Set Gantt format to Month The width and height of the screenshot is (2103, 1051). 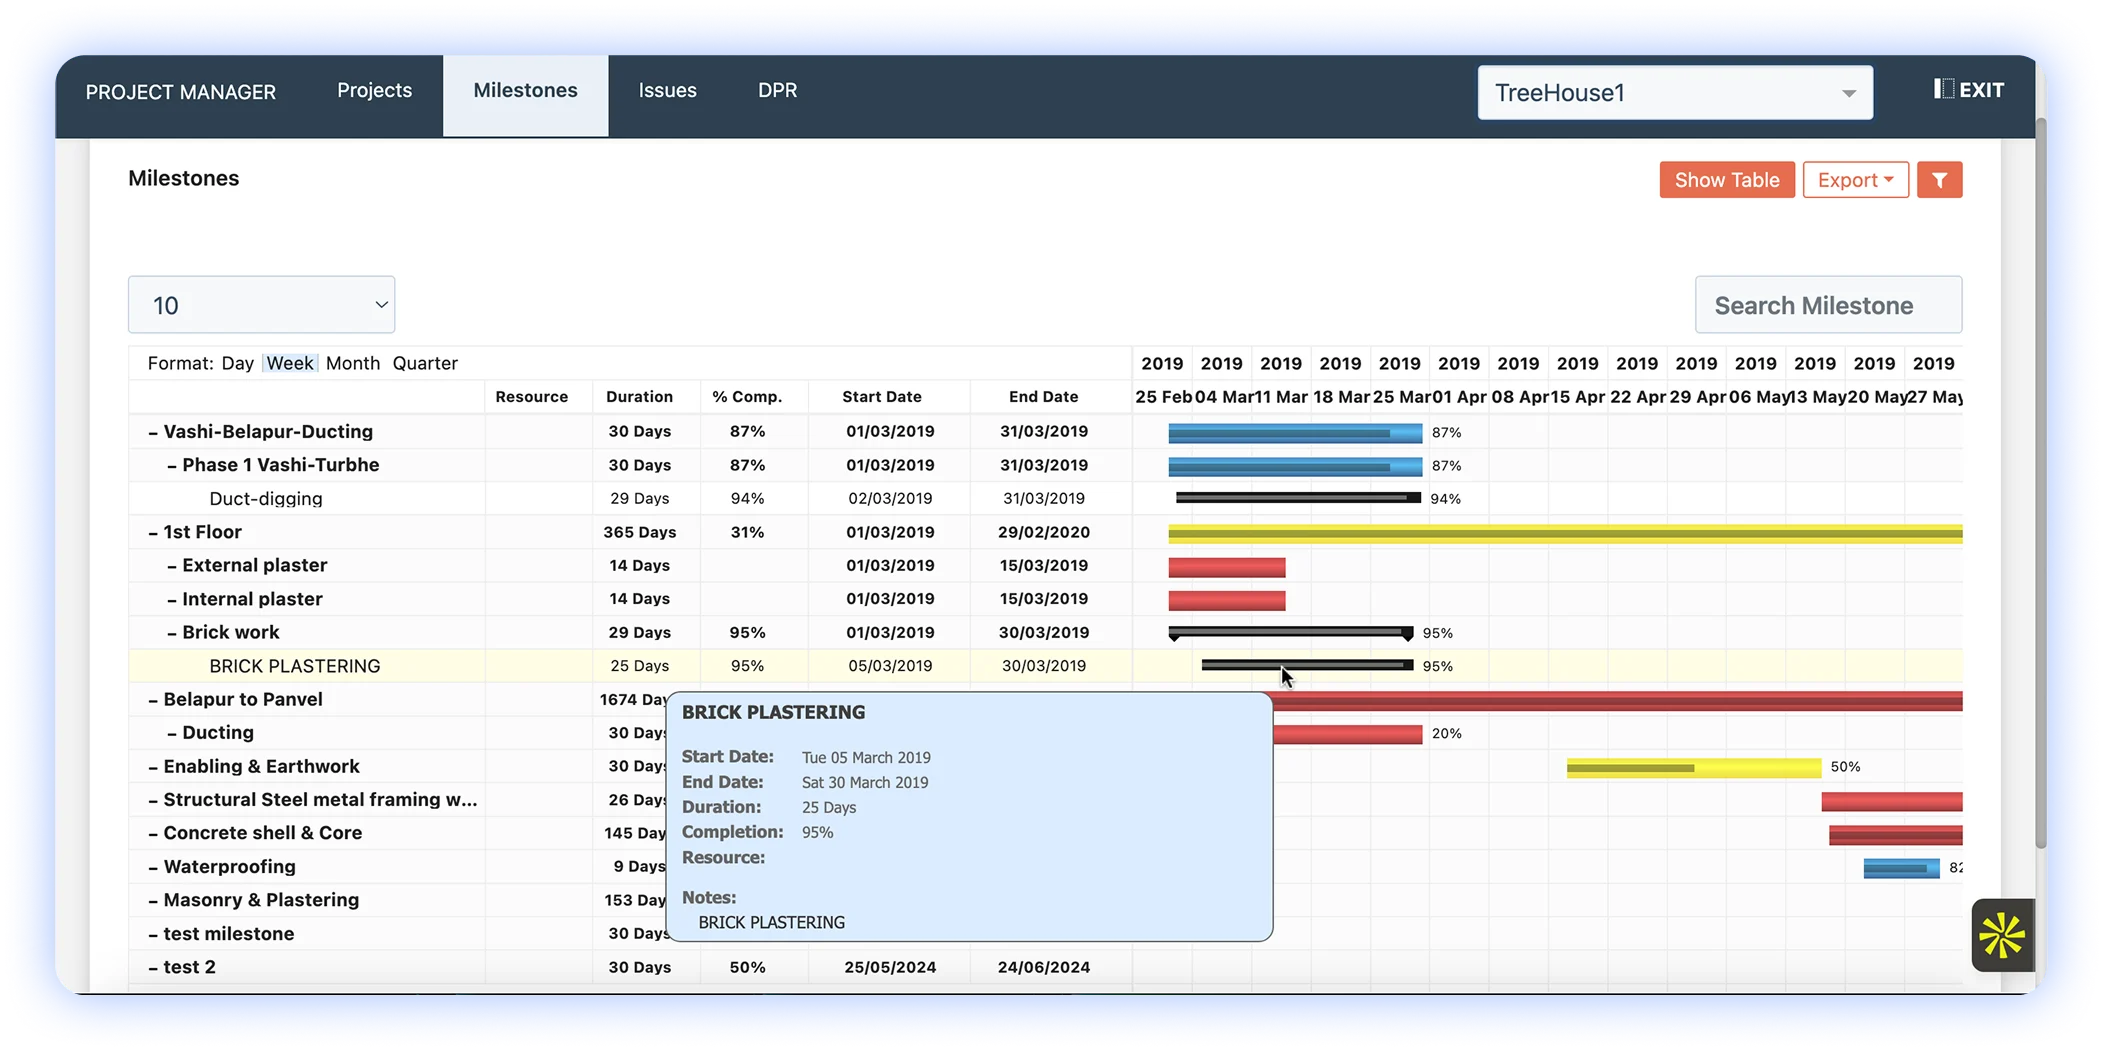pos(353,363)
